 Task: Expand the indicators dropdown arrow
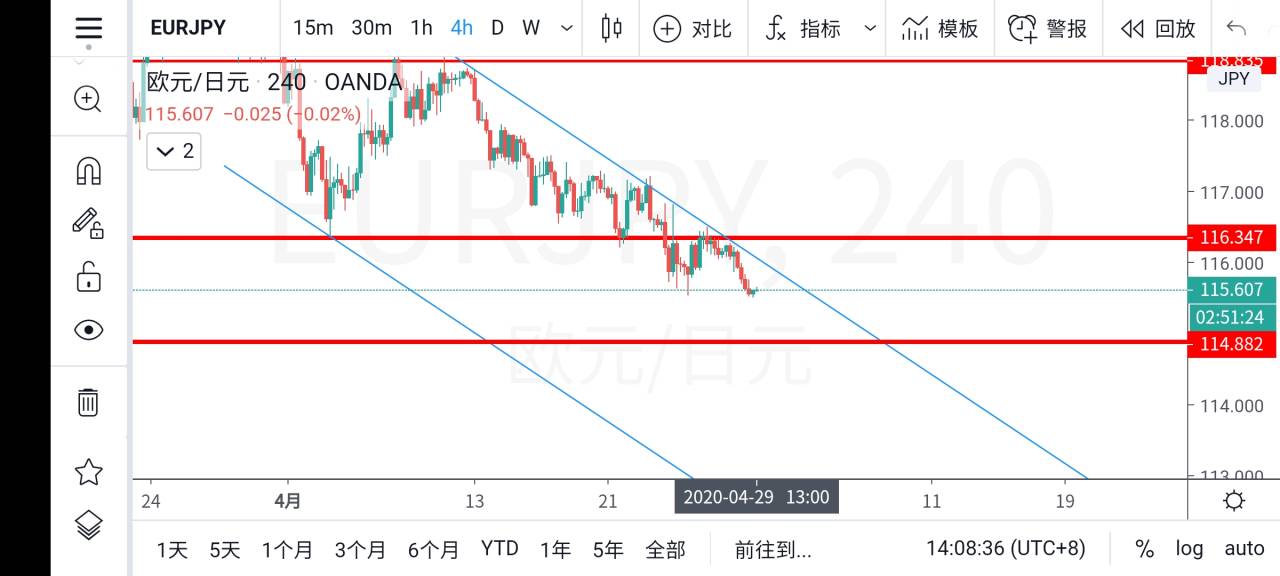pyautogui.click(x=869, y=28)
